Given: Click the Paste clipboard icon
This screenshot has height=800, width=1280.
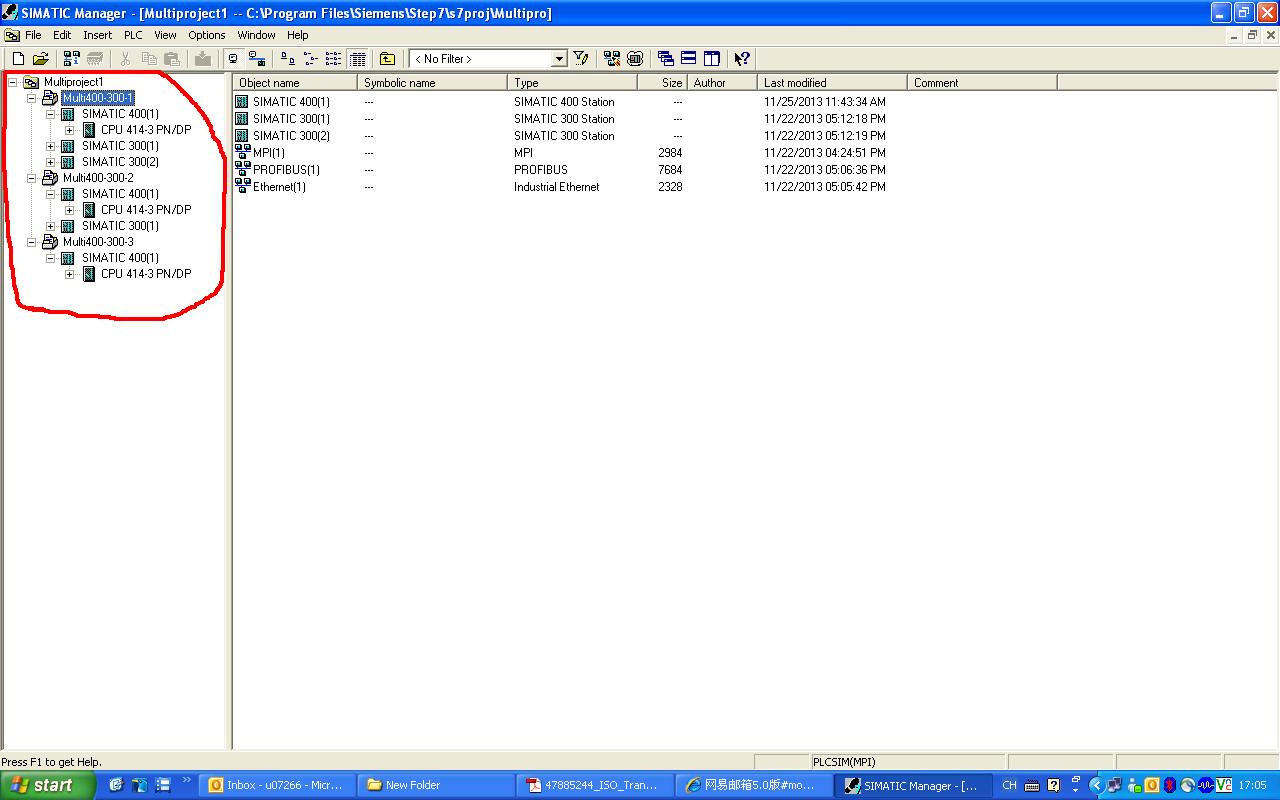Looking at the screenshot, I should coord(172,59).
